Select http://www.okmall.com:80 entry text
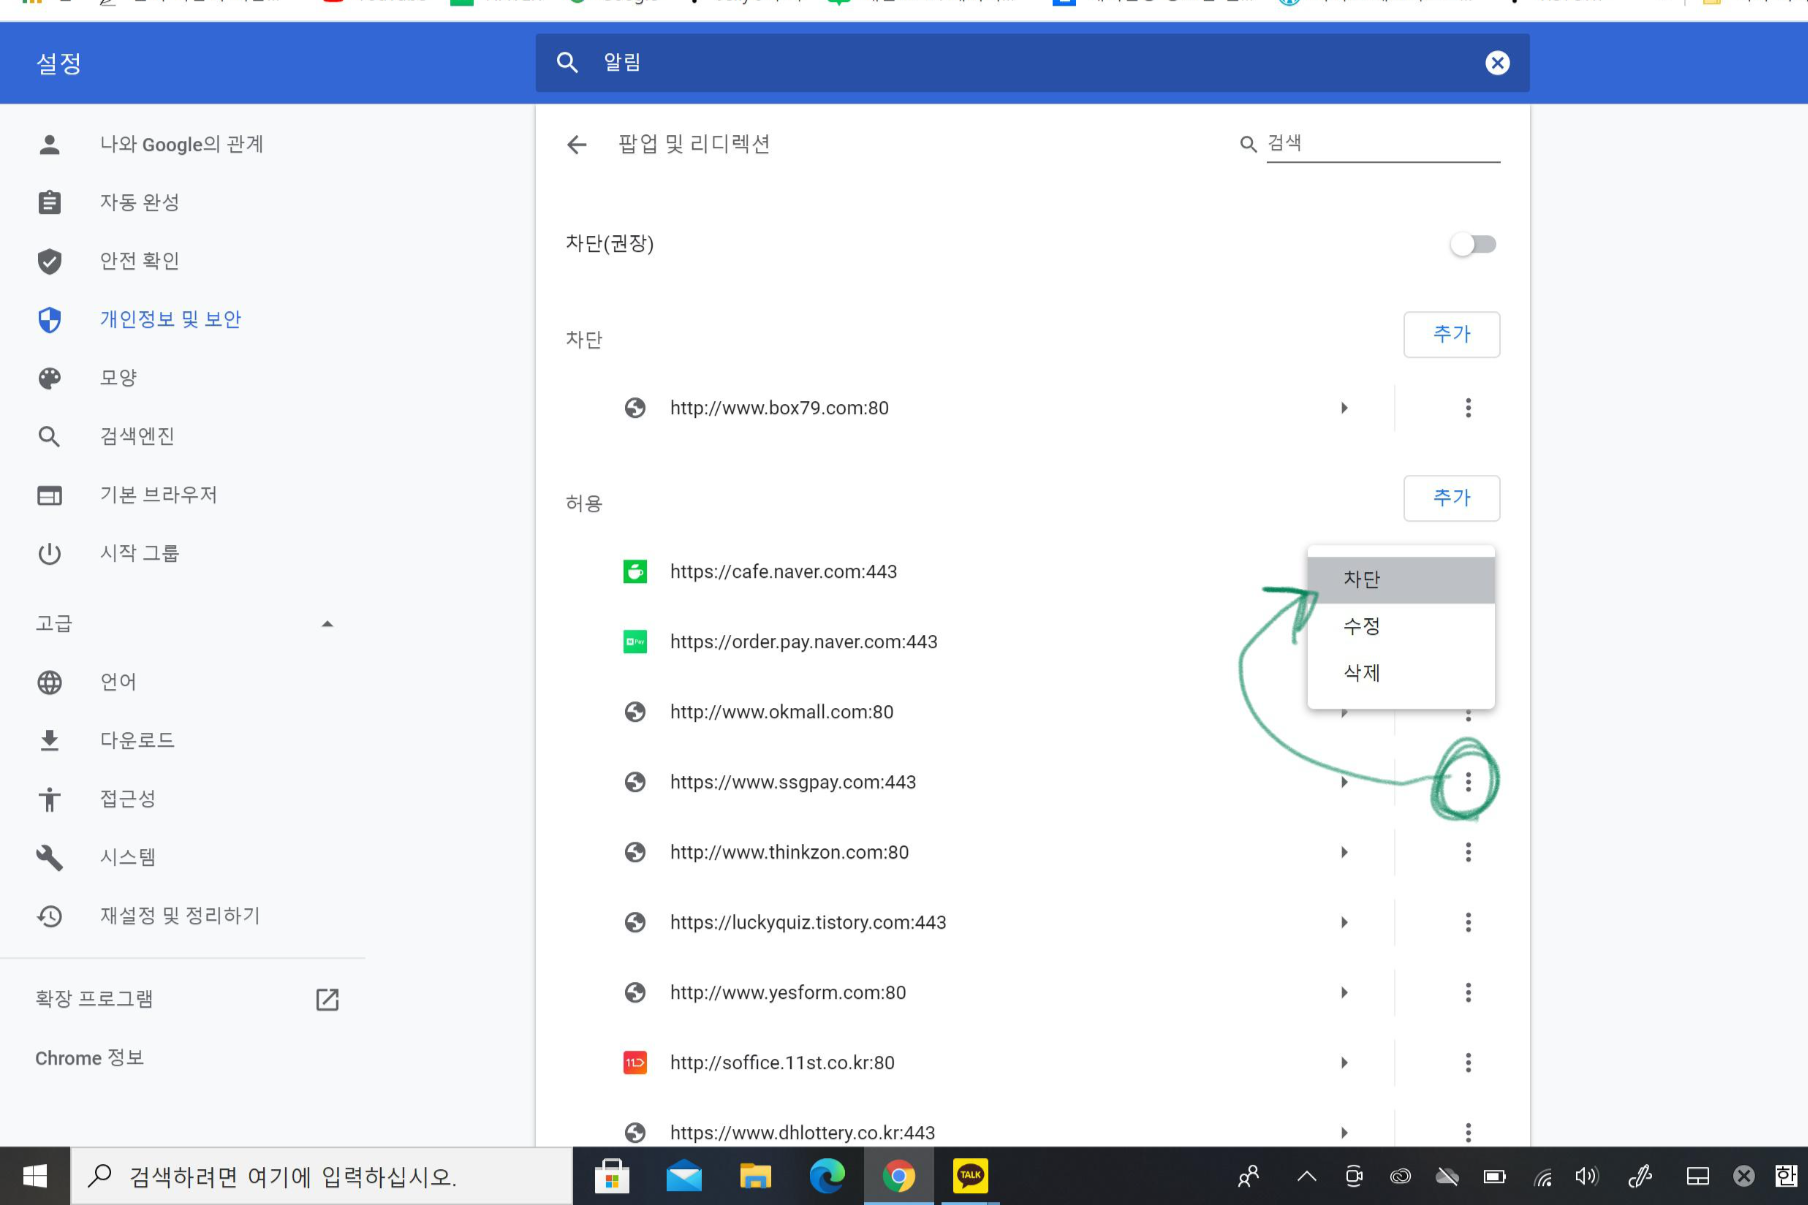Viewport: 1808px width, 1205px height. [782, 712]
